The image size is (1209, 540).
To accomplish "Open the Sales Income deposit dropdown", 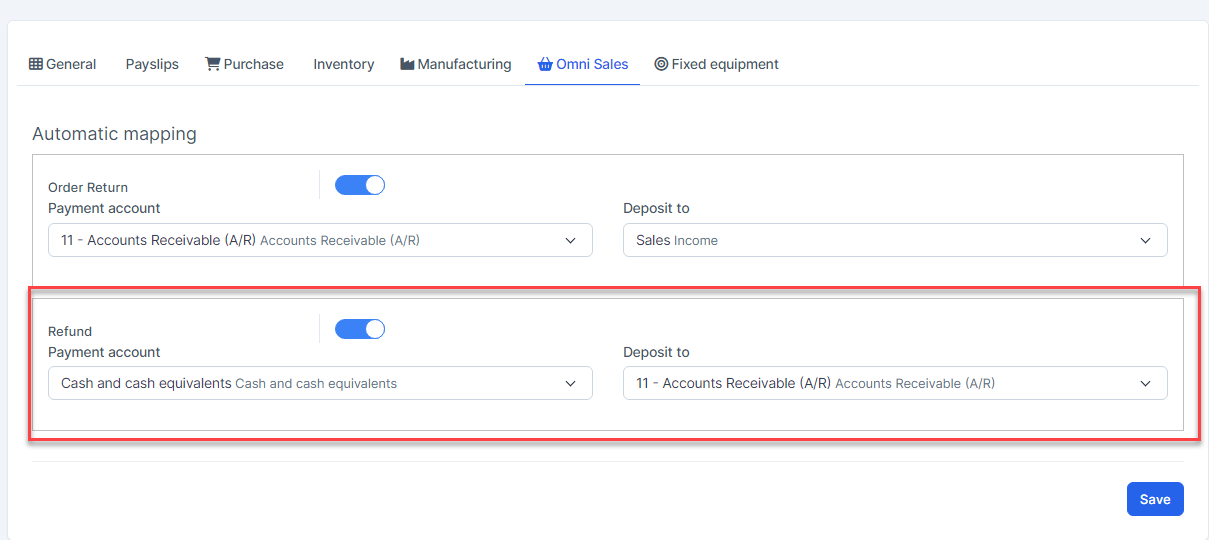I will coord(895,240).
